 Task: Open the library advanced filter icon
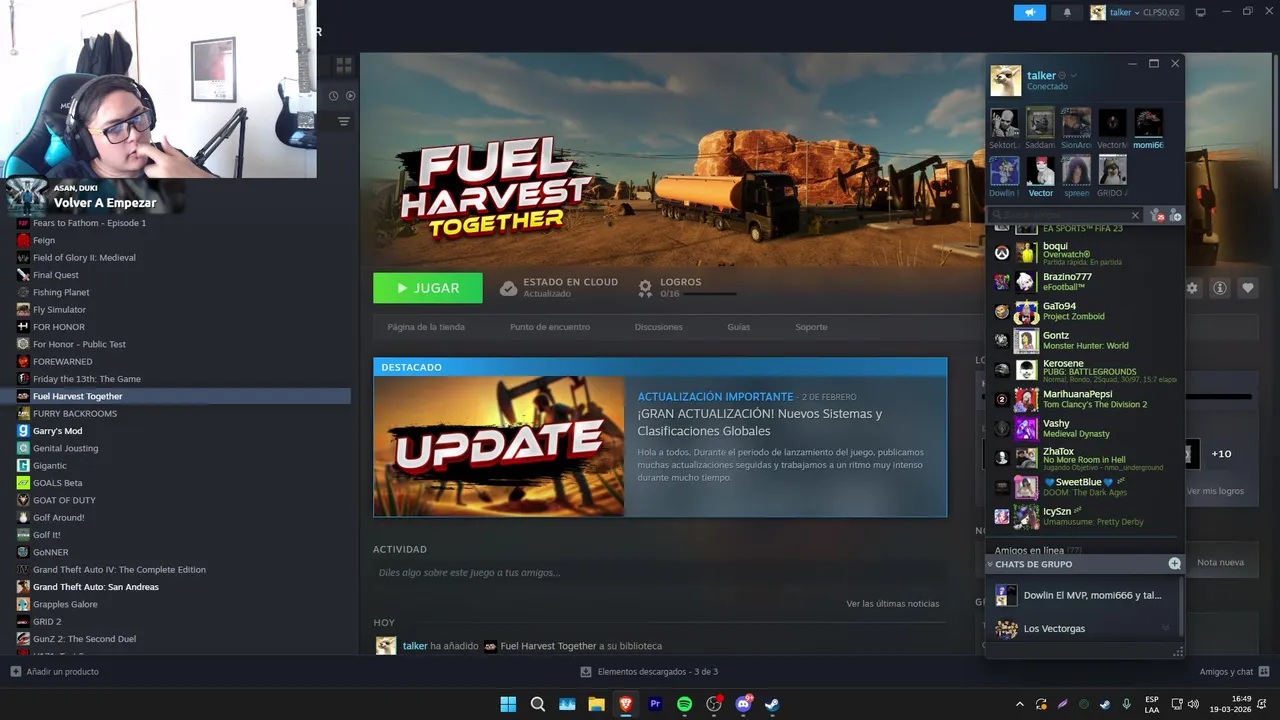tap(344, 121)
